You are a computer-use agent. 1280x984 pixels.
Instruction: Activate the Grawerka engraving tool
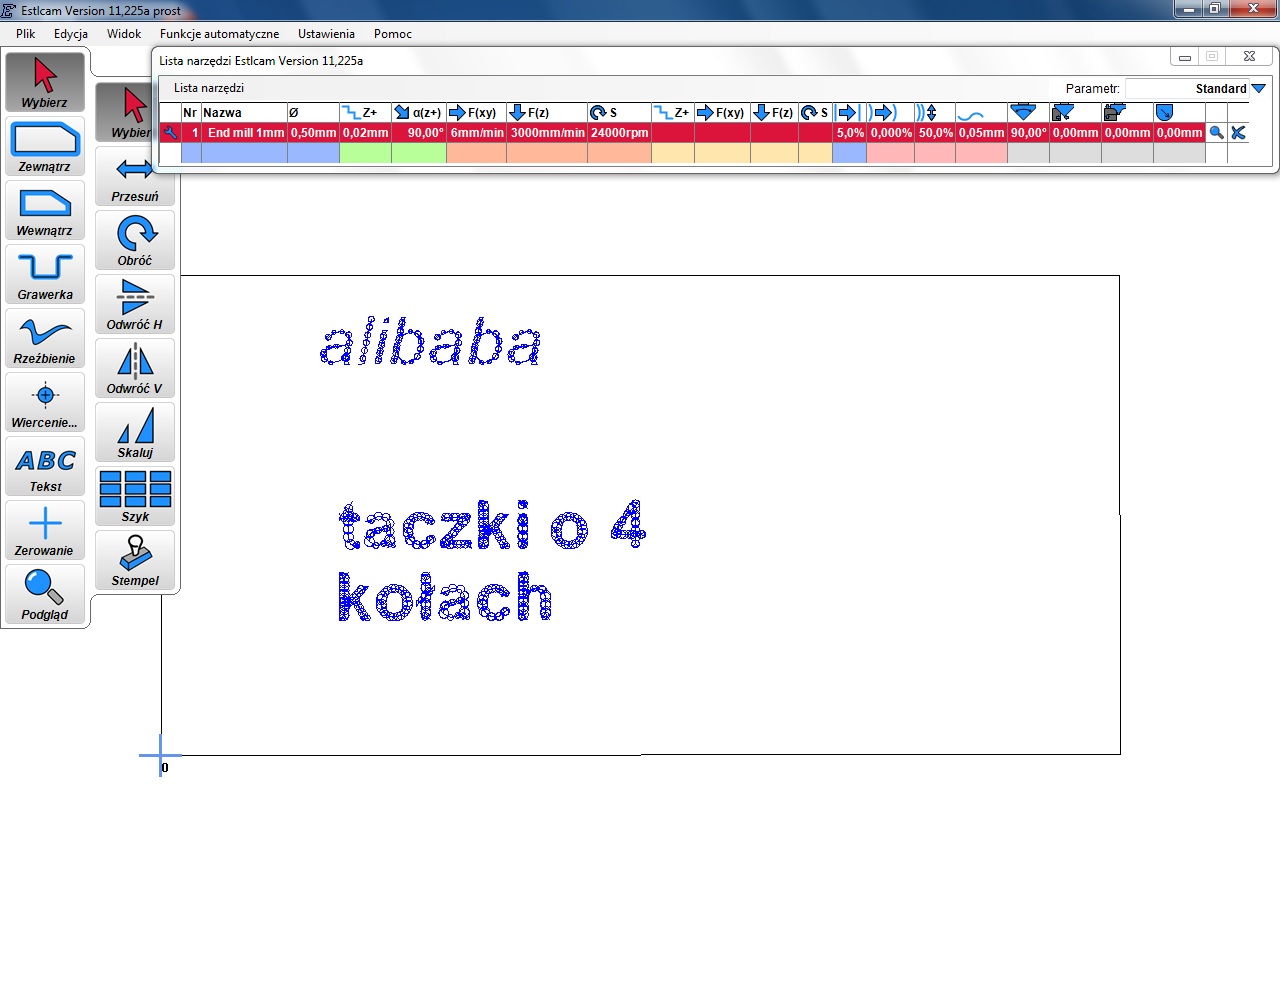(45, 274)
